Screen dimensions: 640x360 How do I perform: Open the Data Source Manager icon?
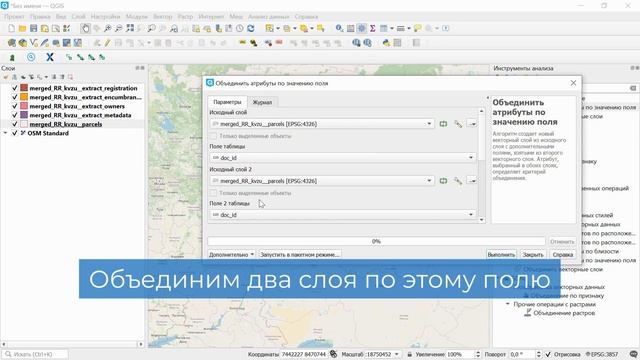click(11, 43)
